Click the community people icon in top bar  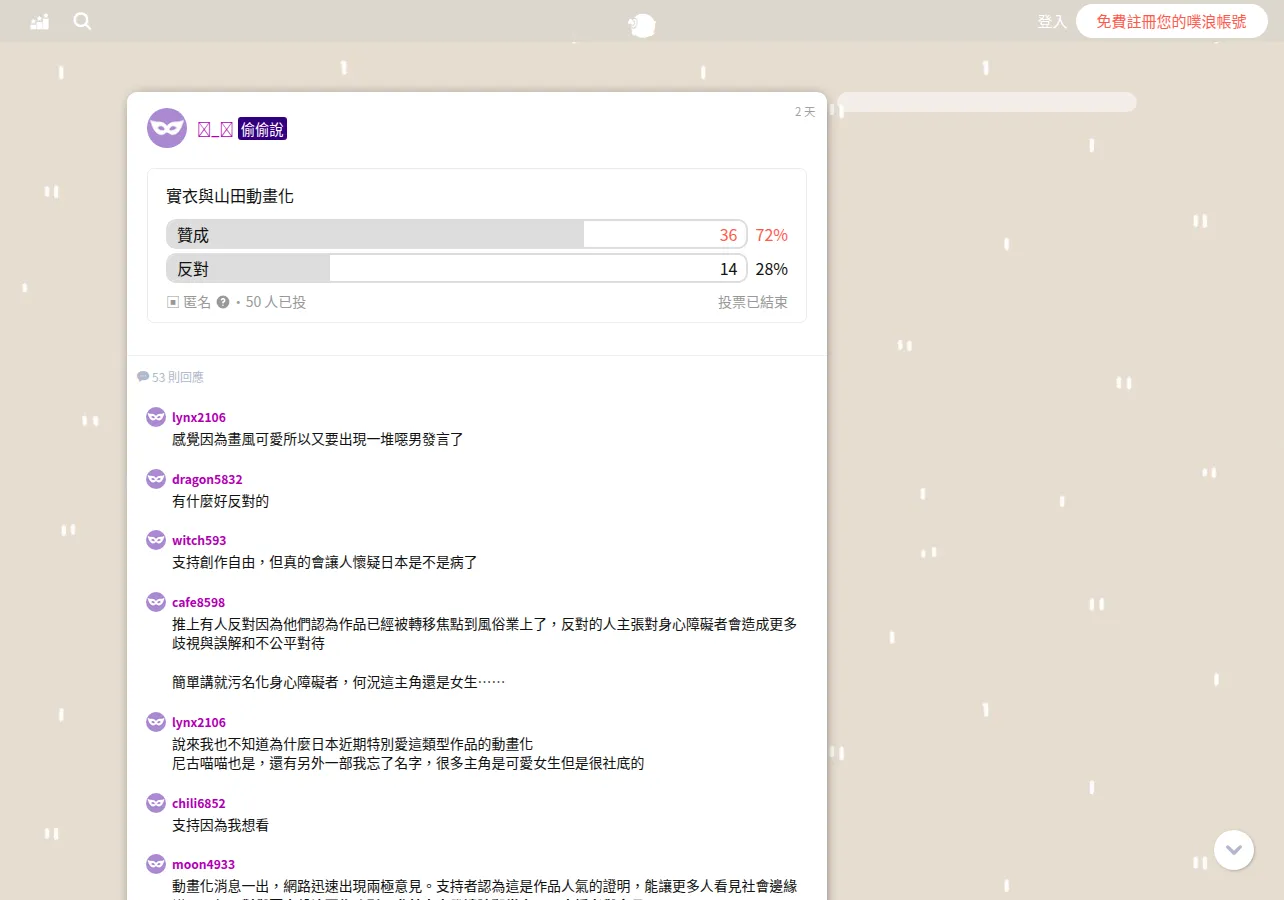40,21
